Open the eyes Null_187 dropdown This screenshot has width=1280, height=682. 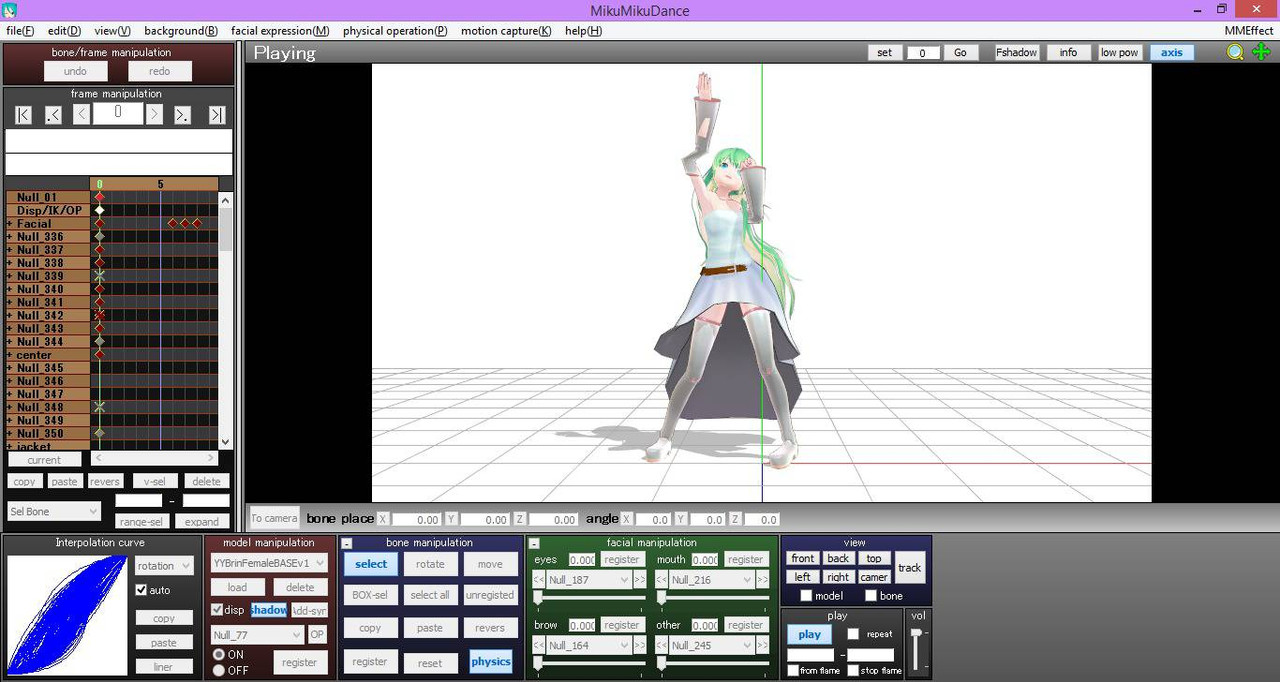pyautogui.click(x=588, y=580)
